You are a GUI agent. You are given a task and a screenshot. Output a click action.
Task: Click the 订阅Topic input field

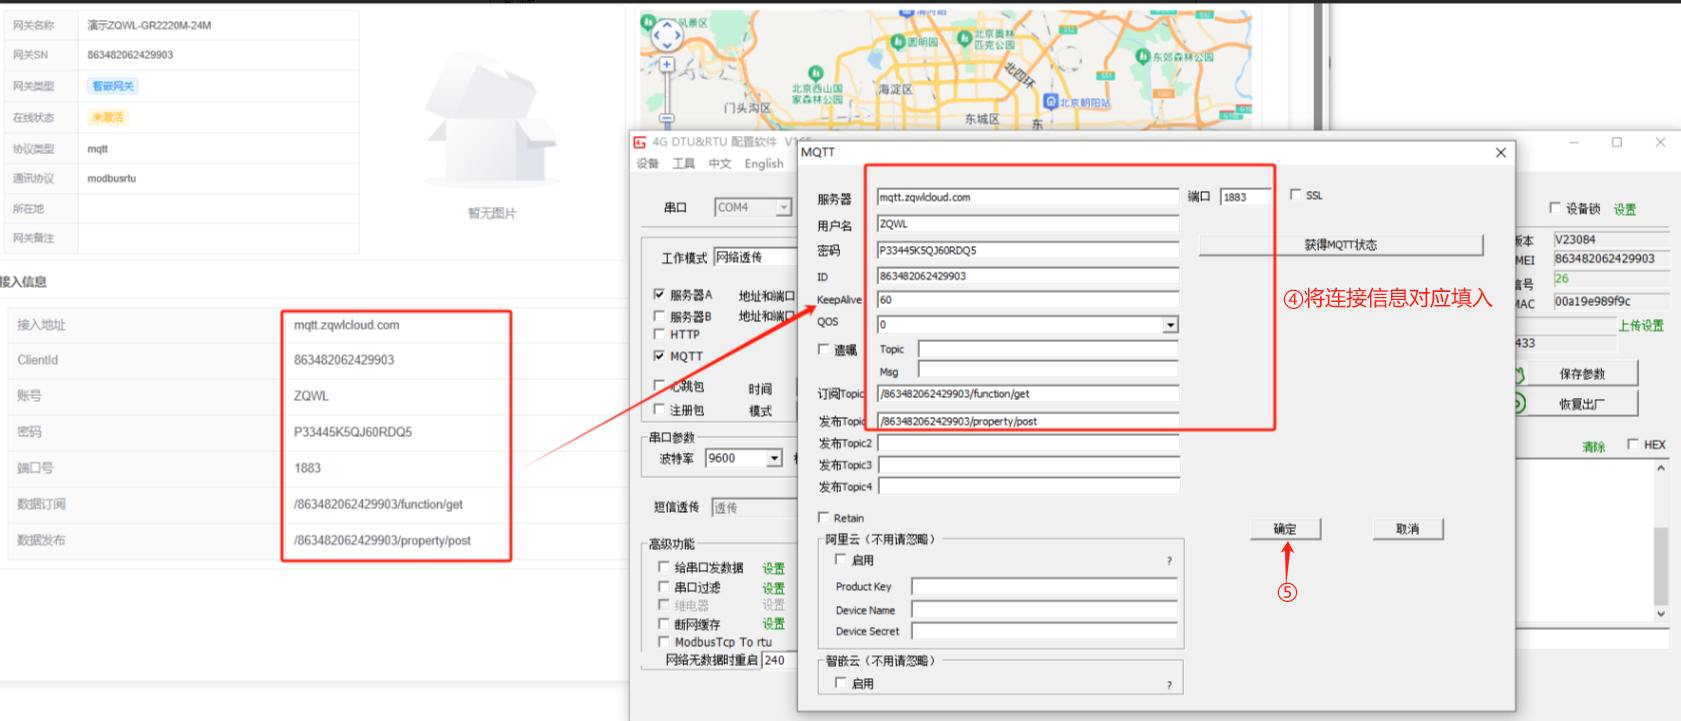[1028, 394]
